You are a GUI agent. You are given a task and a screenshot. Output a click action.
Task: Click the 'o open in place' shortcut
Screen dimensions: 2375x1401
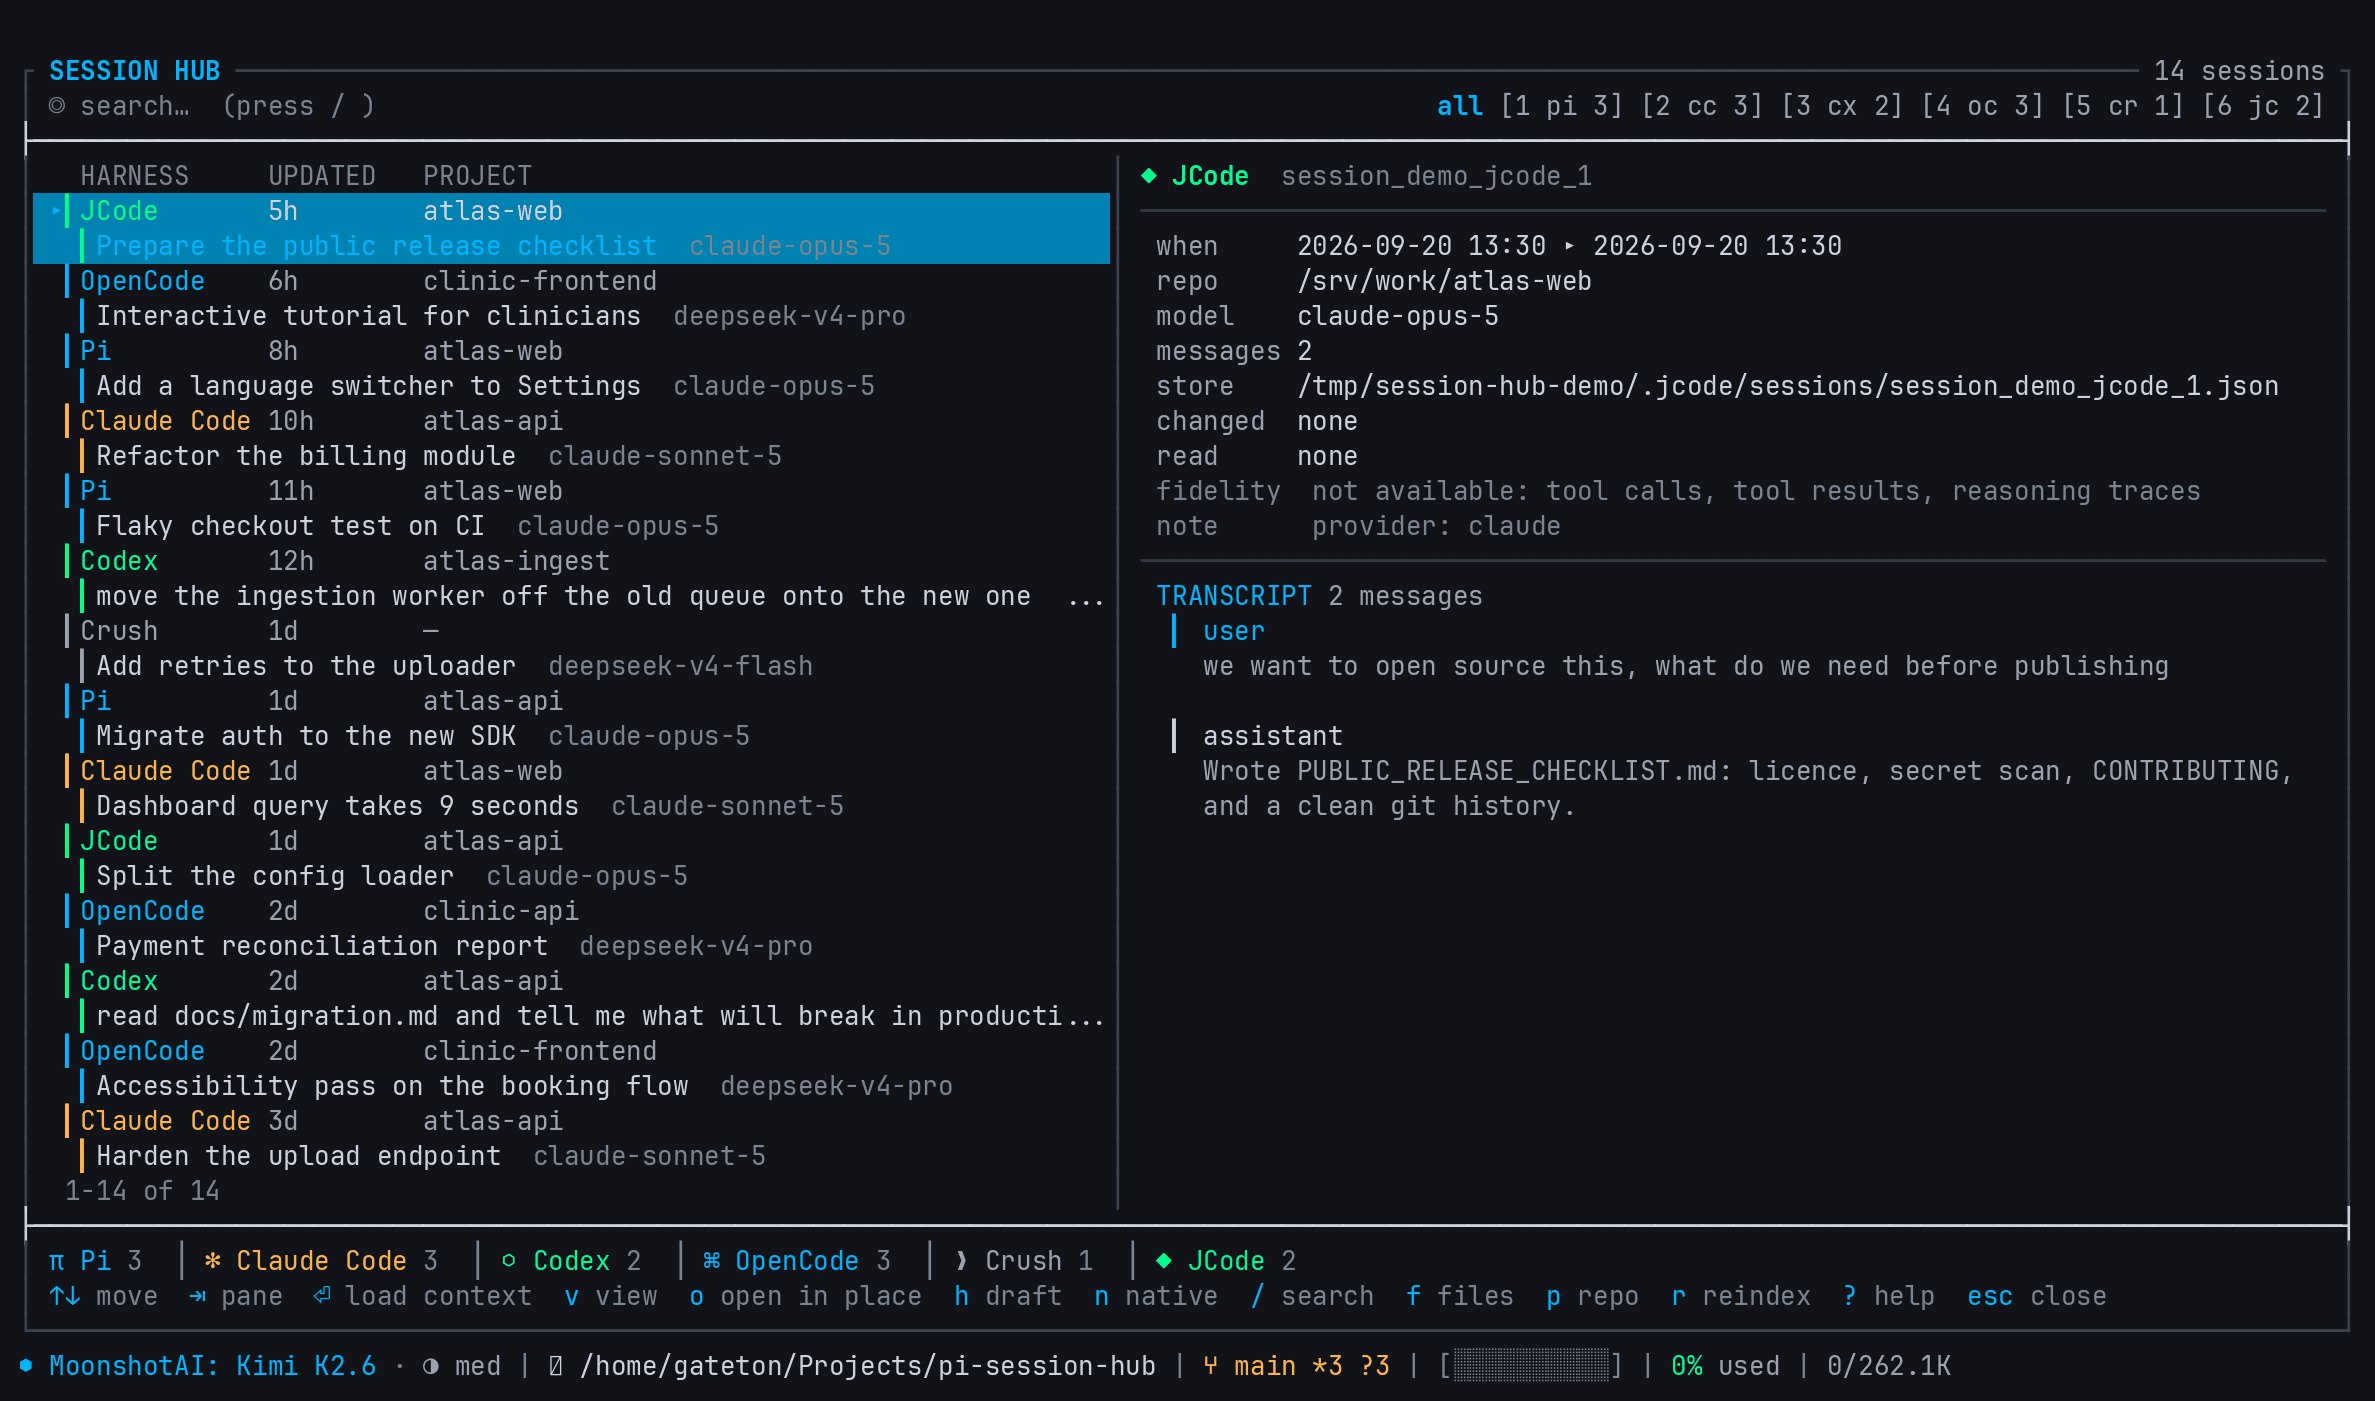(805, 1296)
